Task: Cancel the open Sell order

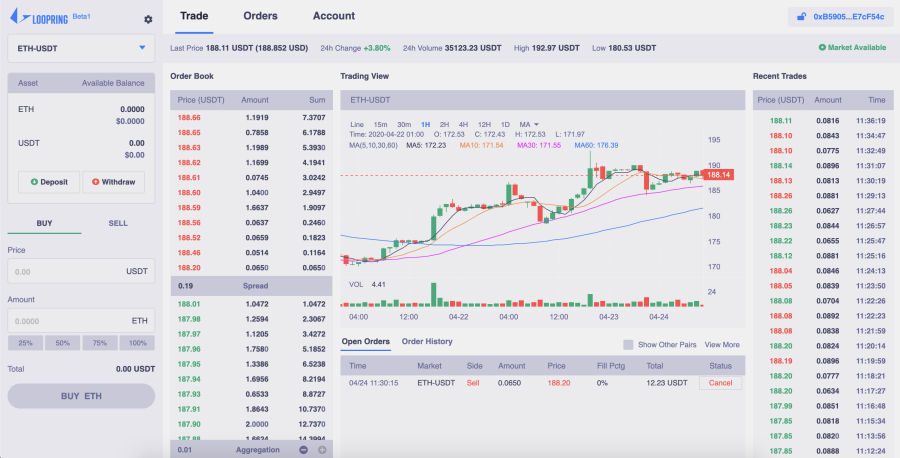Action: [x=720, y=383]
